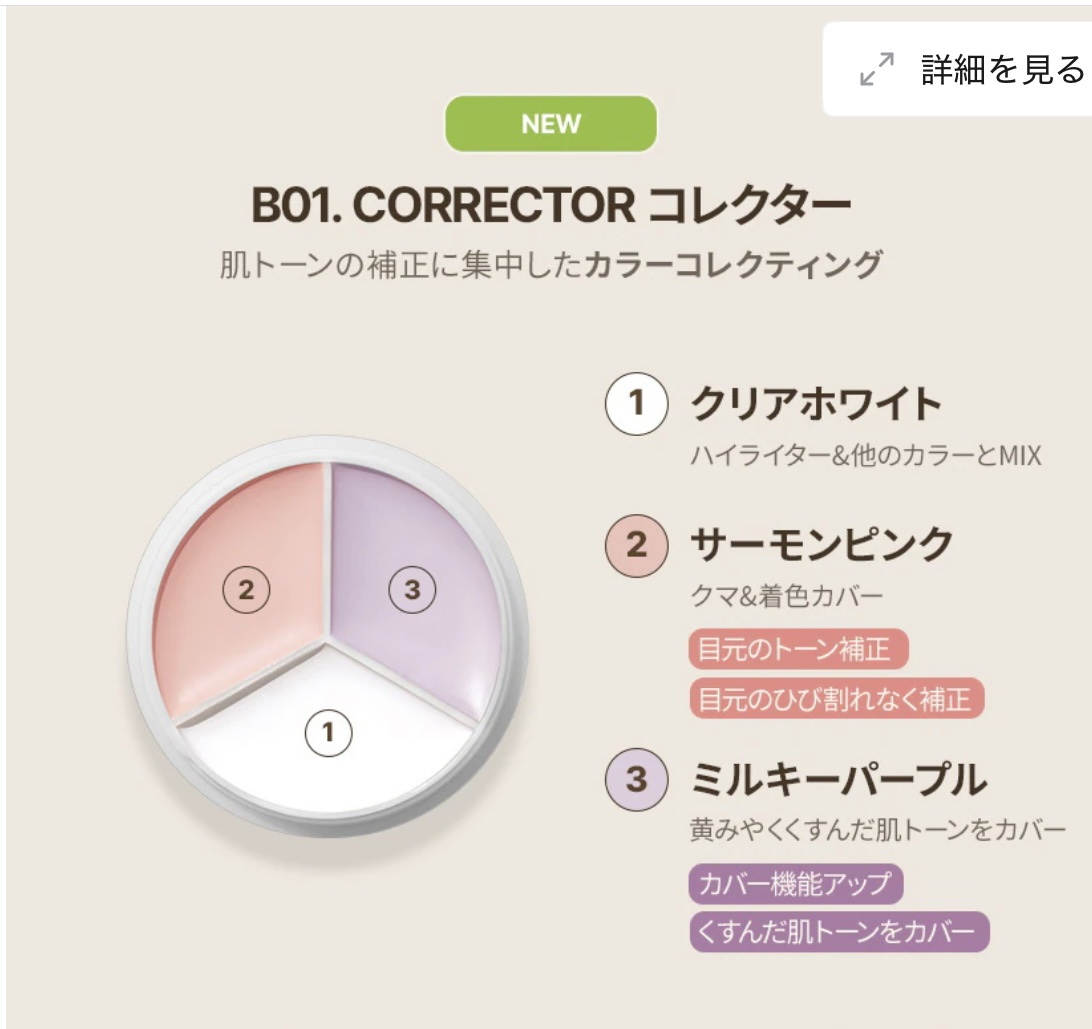Open the 詳細を見る details button

957,69
